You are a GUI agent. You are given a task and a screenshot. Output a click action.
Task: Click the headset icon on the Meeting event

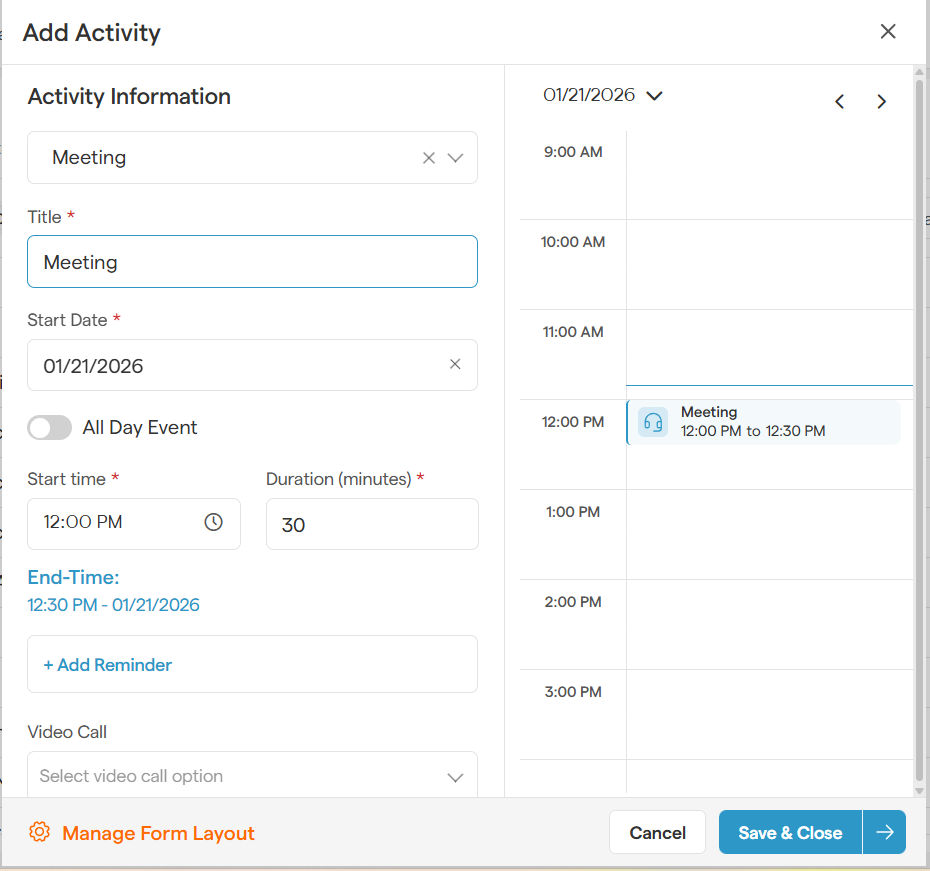(653, 422)
